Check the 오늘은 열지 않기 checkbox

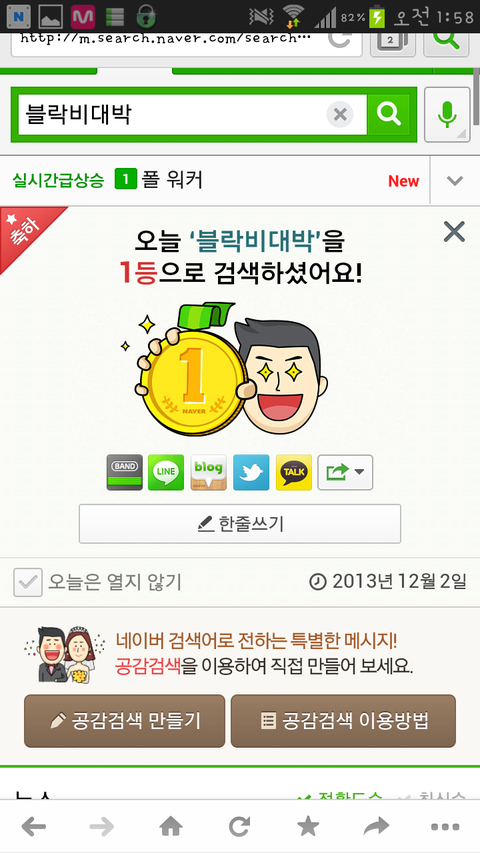pyautogui.click(x=28, y=582)
